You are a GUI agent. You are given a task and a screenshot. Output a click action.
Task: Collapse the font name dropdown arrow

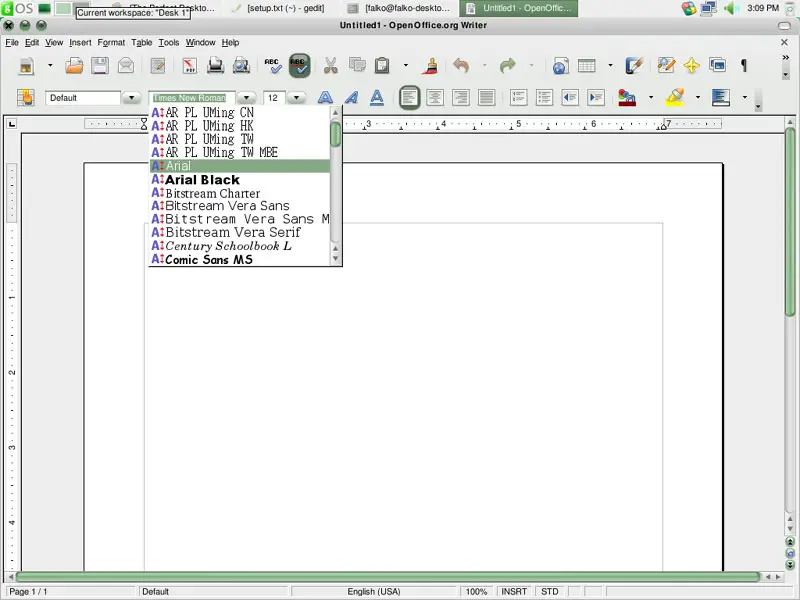pos(246,97)
